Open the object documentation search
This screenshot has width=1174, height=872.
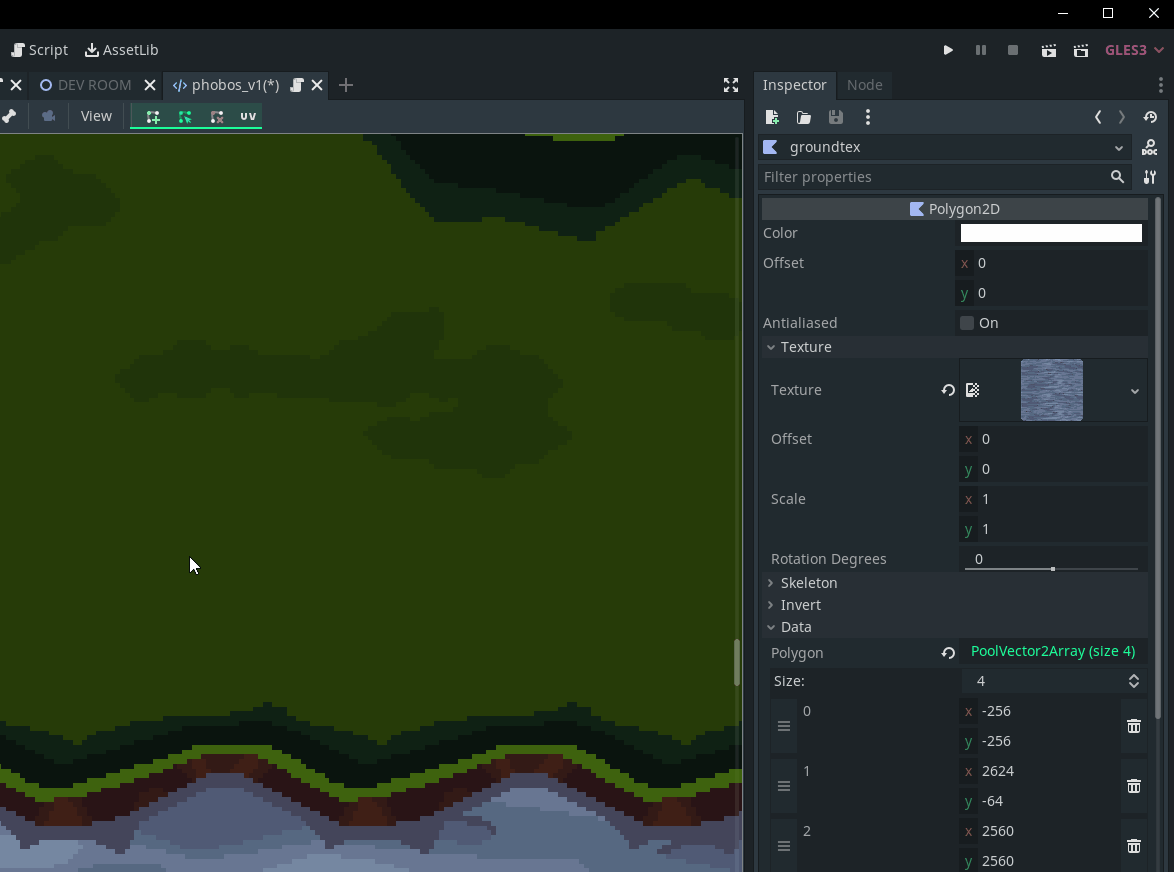(1149, 147)
